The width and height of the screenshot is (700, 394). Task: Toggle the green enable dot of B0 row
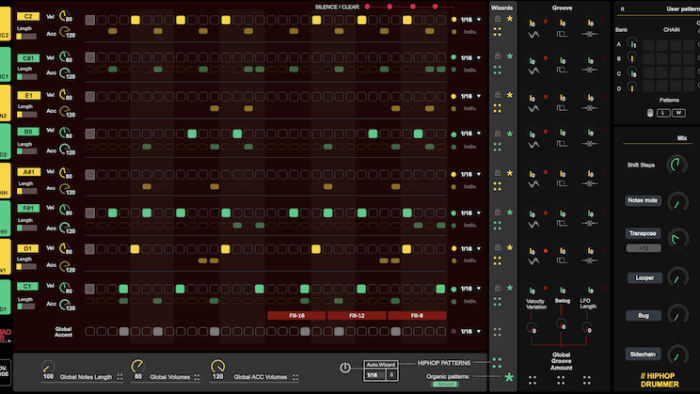point(454,134)
